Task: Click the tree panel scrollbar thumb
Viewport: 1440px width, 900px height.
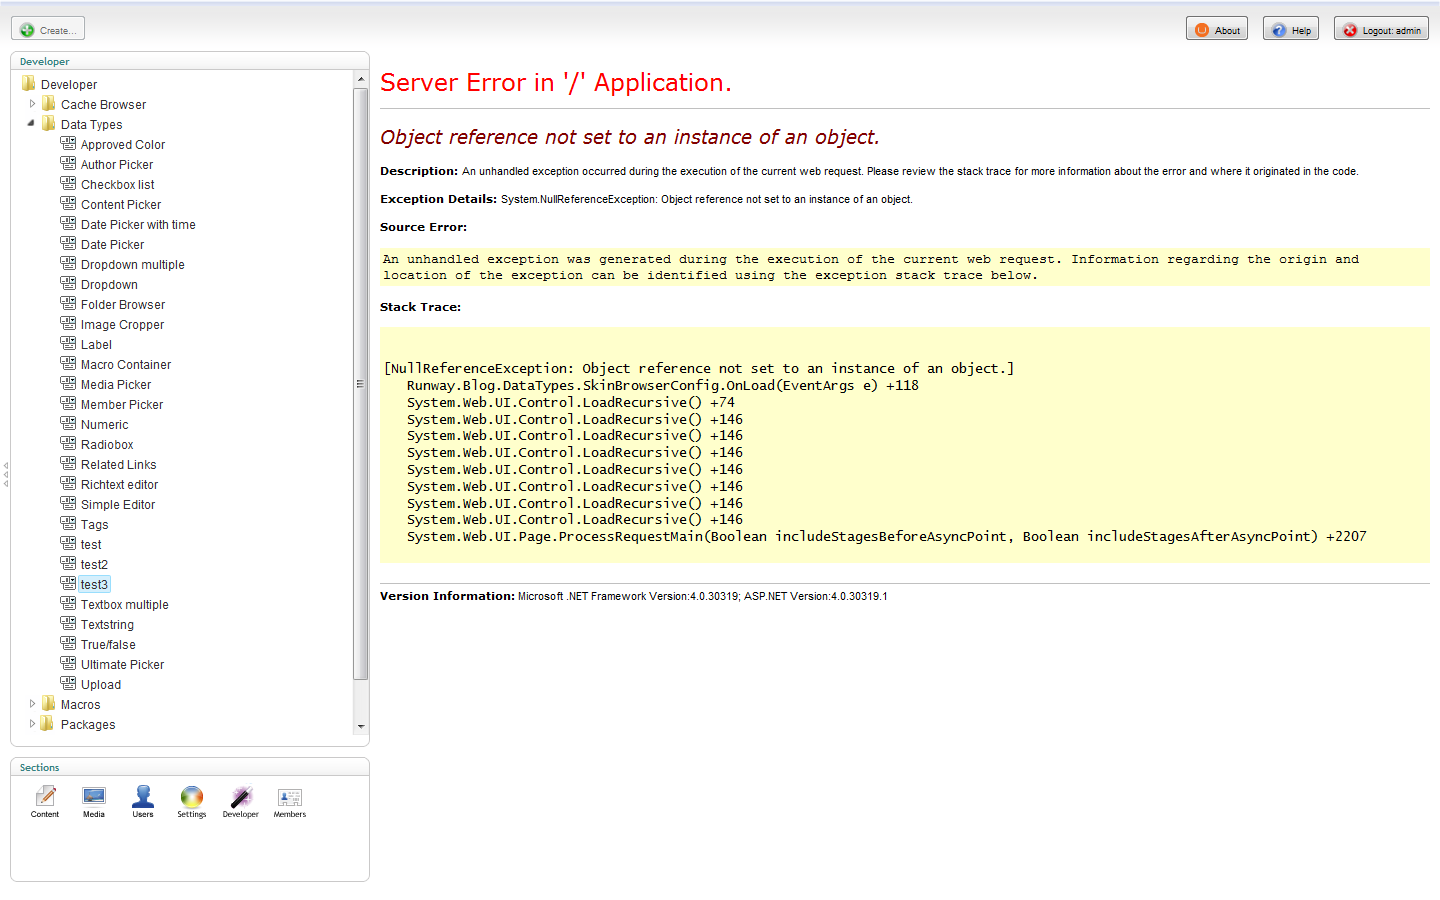Action: coord(361,384)
